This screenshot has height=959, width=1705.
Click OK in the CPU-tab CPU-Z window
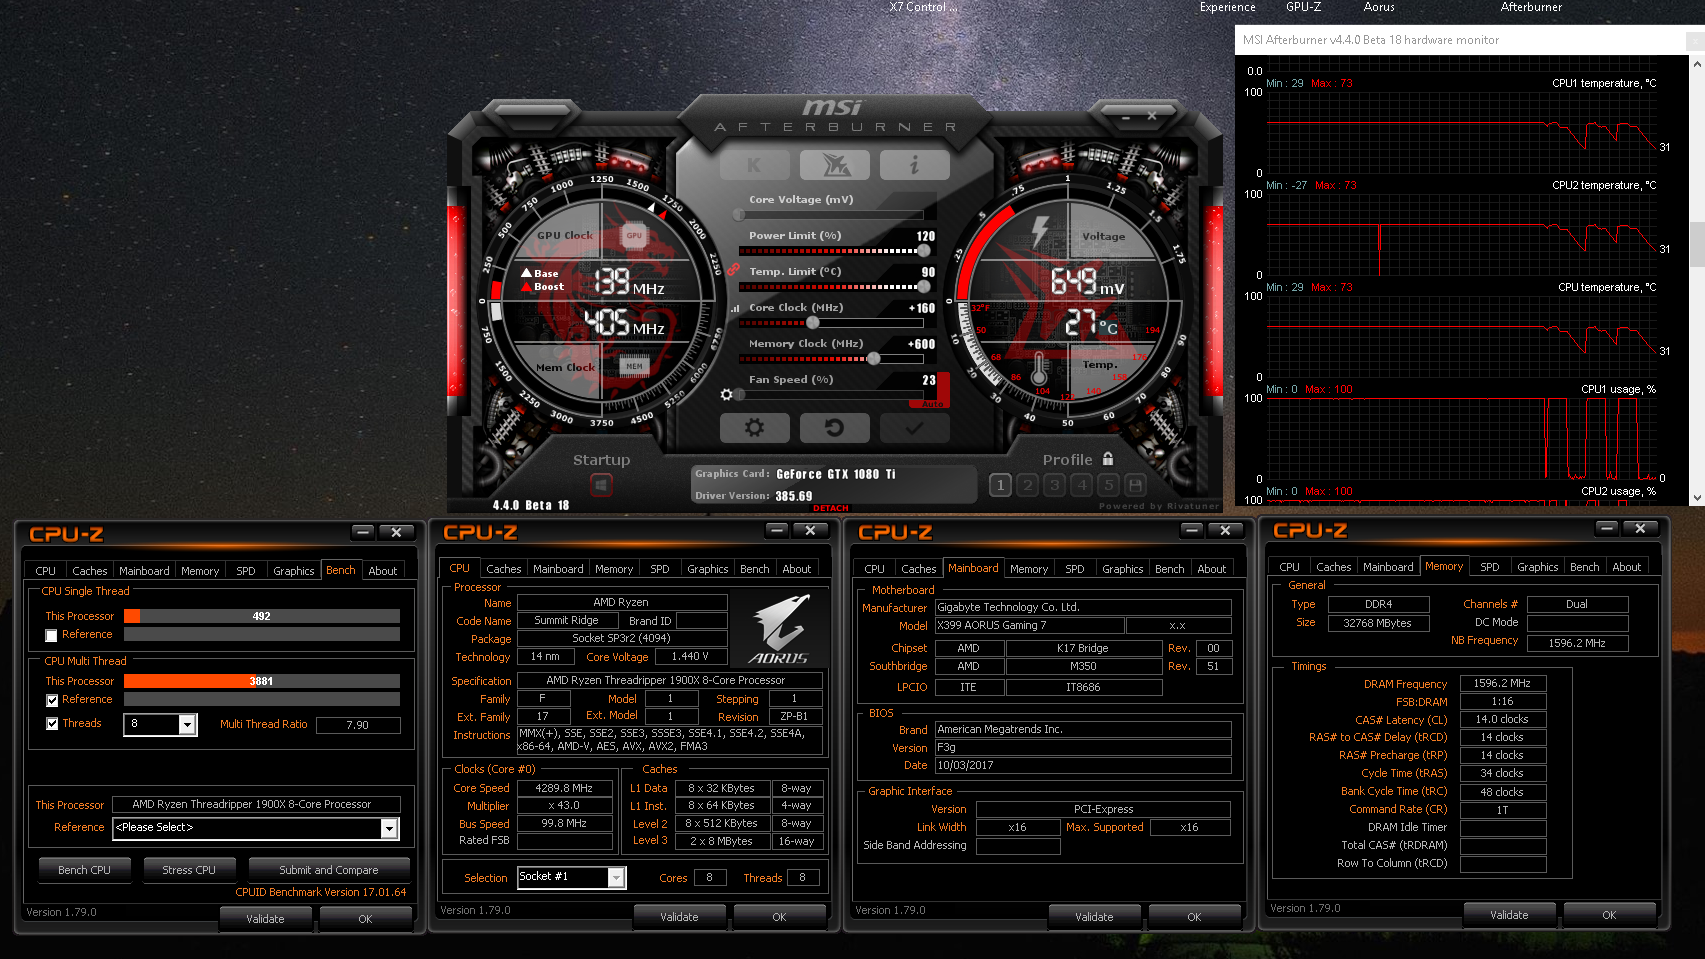[x=779, y=917]
